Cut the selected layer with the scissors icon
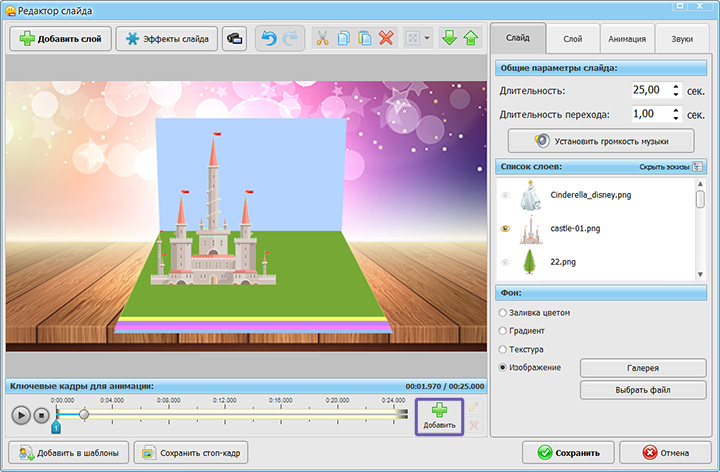 coord(322,38)
